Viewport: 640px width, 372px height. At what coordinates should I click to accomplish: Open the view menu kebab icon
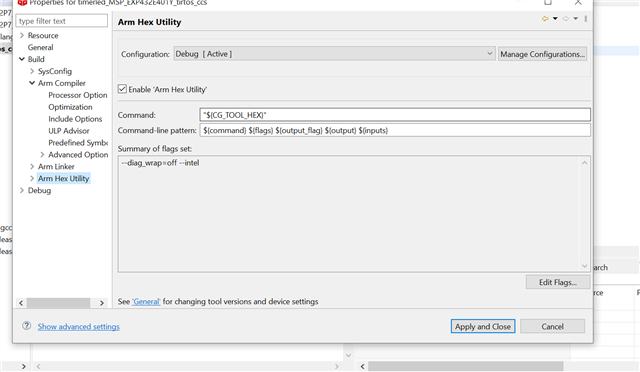pyautogui.click(x=586, y=18)
